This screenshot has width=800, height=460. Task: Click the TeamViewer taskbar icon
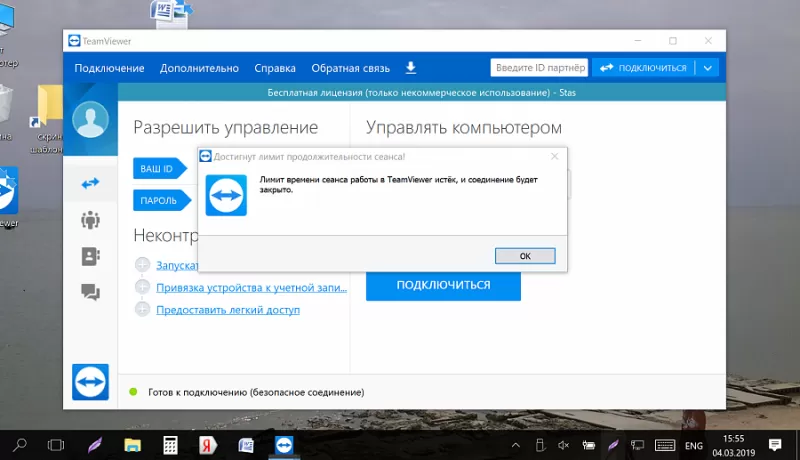point(284,445)
